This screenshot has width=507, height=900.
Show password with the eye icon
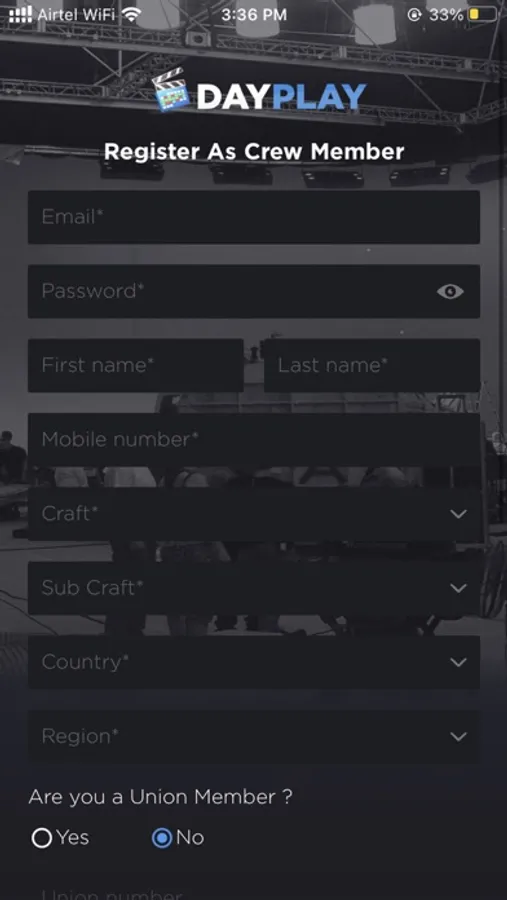(450, 292)
